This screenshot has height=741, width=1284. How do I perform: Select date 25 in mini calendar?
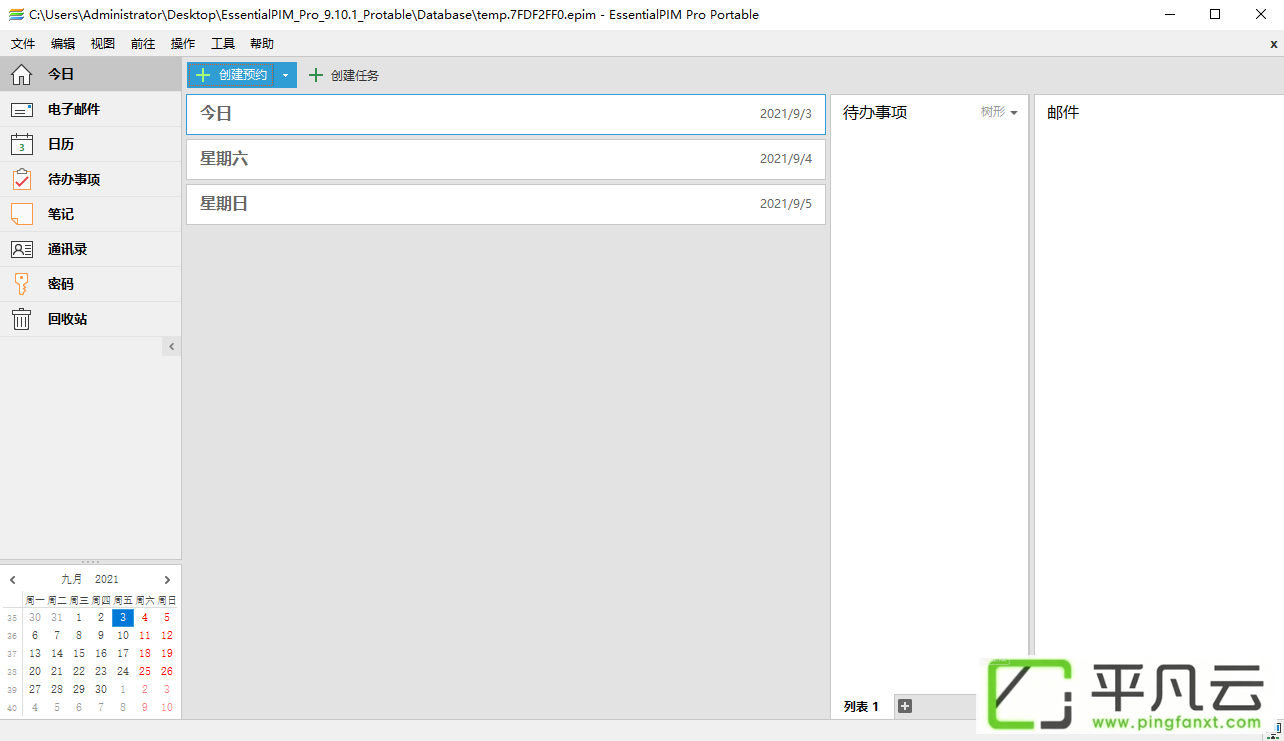[145, 672]
